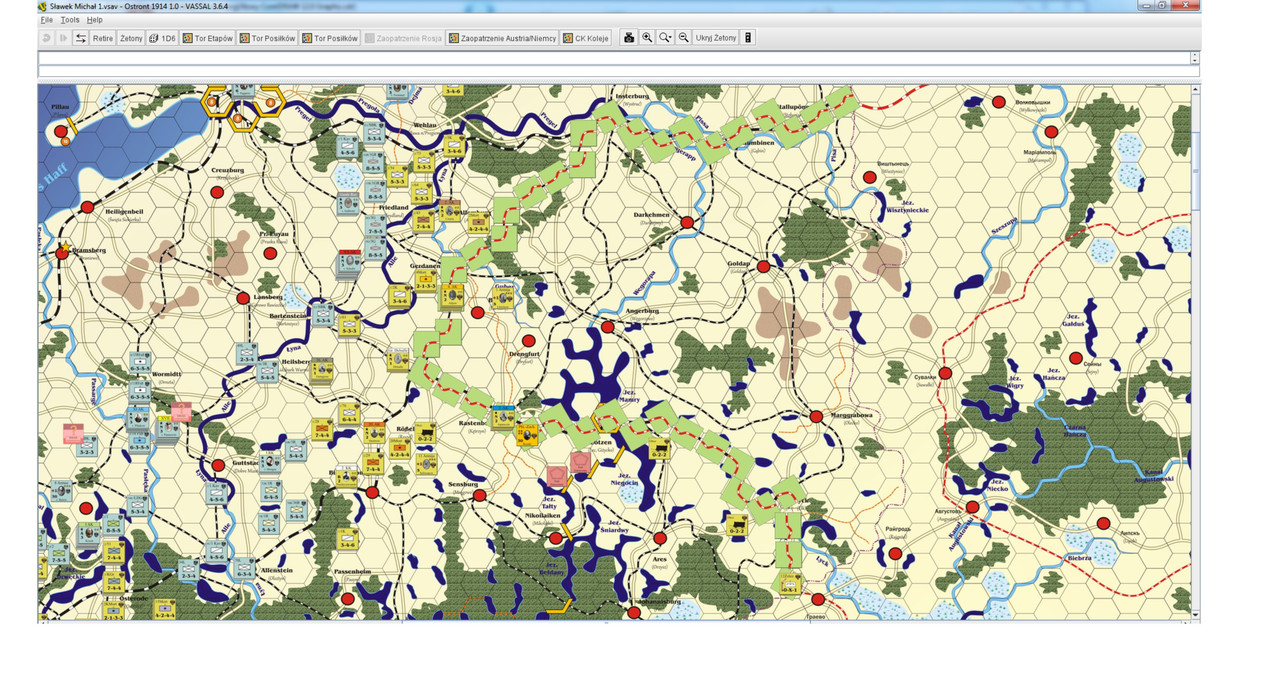Click the red town marker at Goldap
Screen dimensions: 1280x693
click(763, 266)
